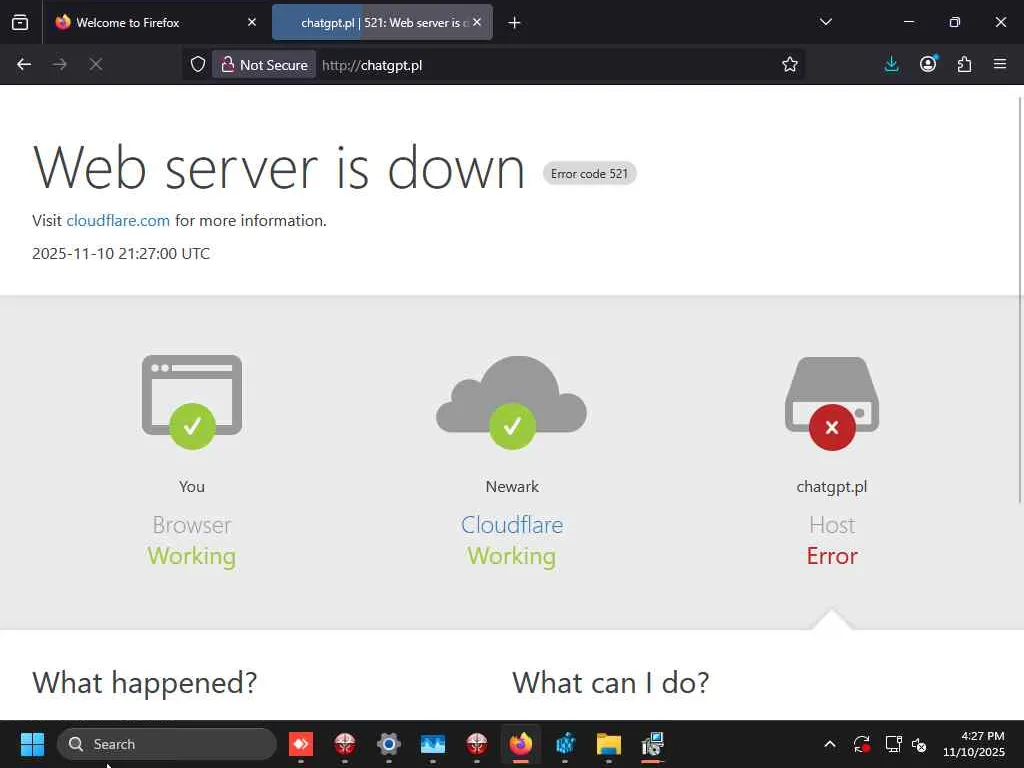The image size is (1024, 768).
Task: Open the network display tray icon
Action: [x=893, y=744]
